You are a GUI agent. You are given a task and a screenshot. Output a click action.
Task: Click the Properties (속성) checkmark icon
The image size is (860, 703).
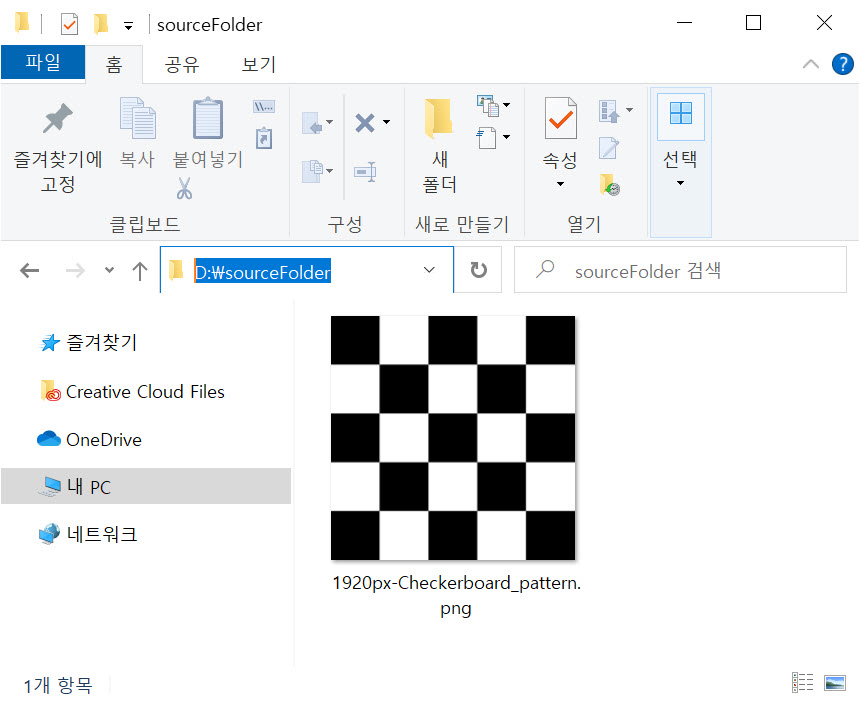(x=561, y=118)
